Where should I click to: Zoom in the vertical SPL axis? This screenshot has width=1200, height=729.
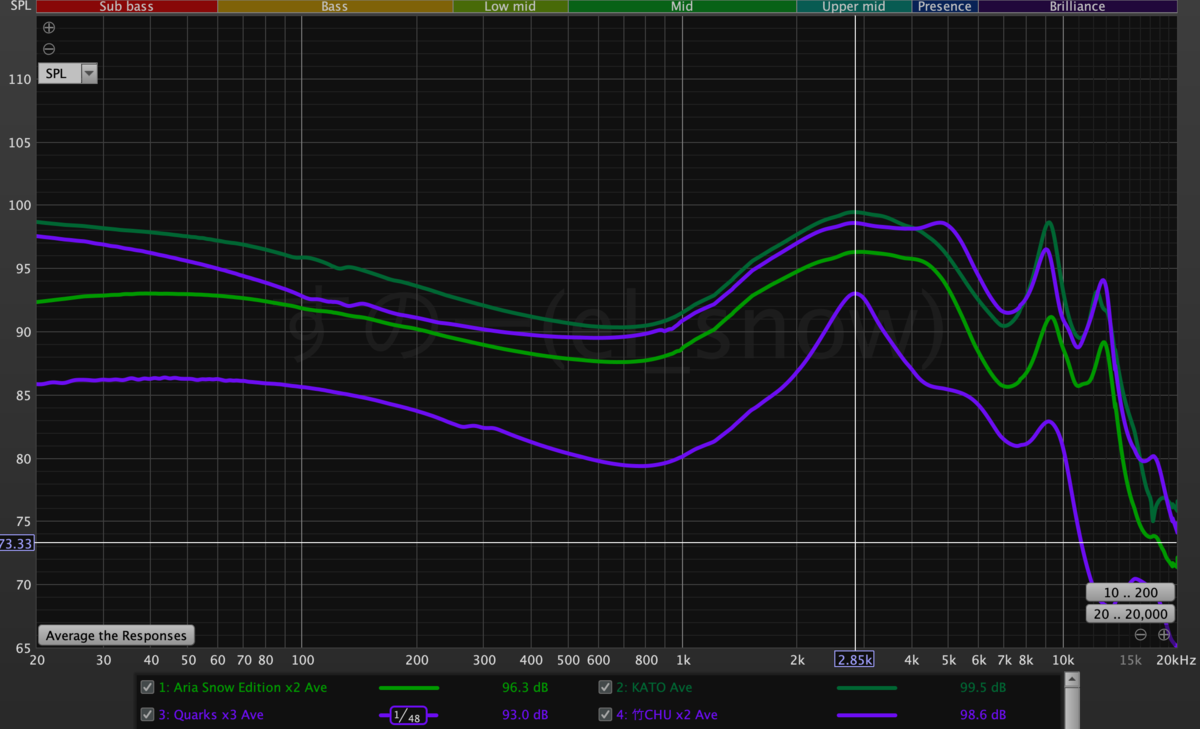pos(49,28)
